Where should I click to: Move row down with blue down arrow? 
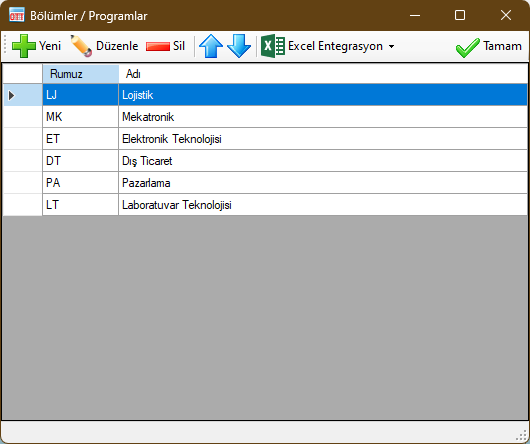(239, 46)
